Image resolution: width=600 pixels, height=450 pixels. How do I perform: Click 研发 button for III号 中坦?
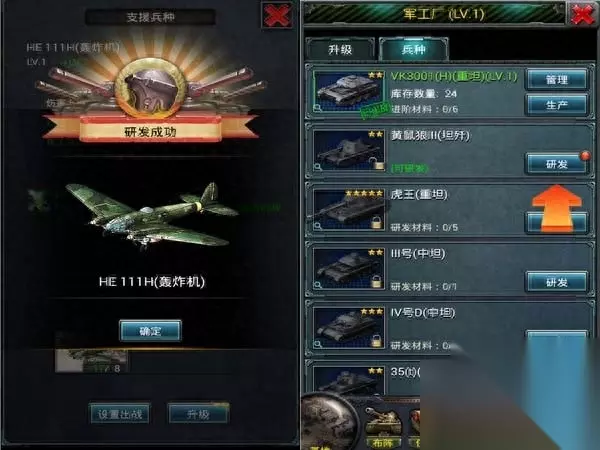557,282
